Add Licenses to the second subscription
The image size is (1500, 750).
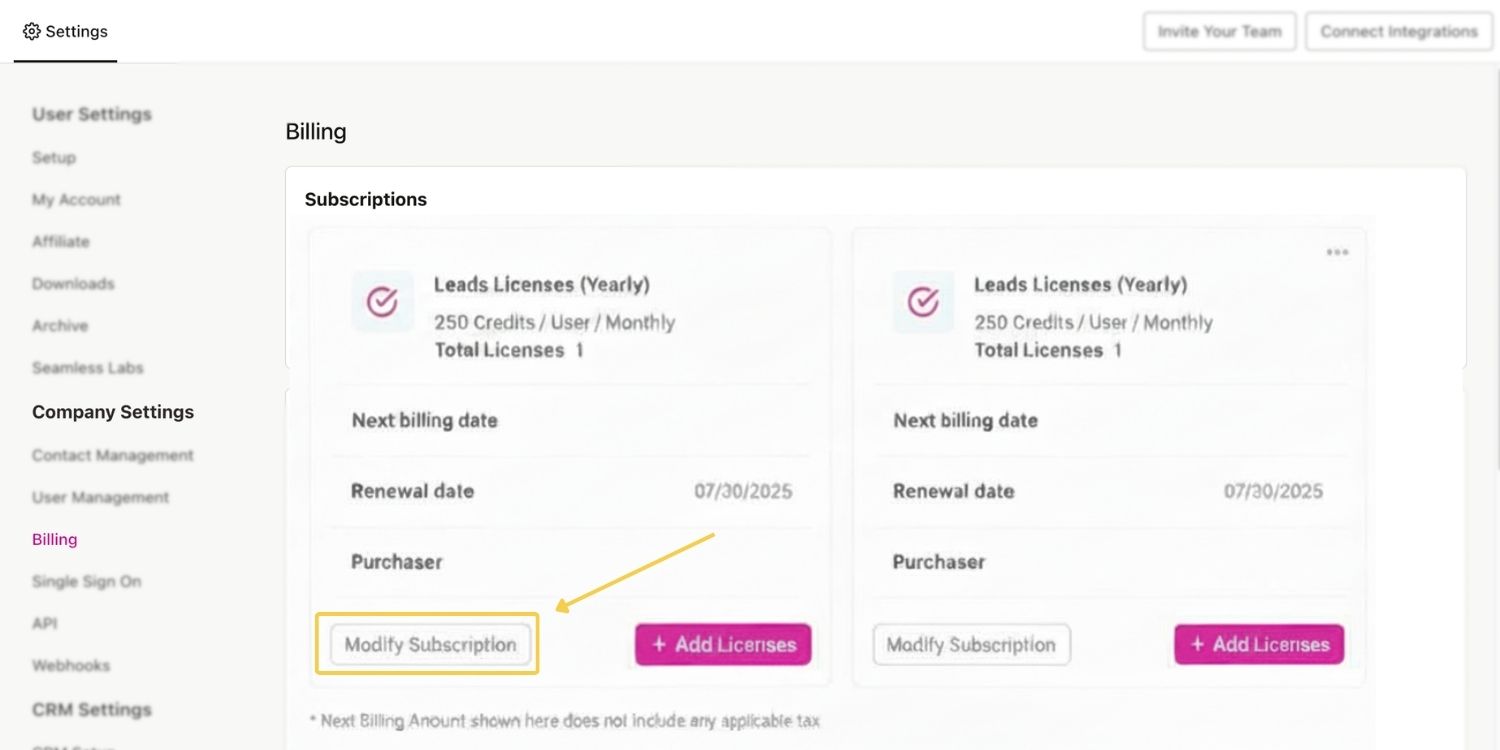(x=1259, y=645)
